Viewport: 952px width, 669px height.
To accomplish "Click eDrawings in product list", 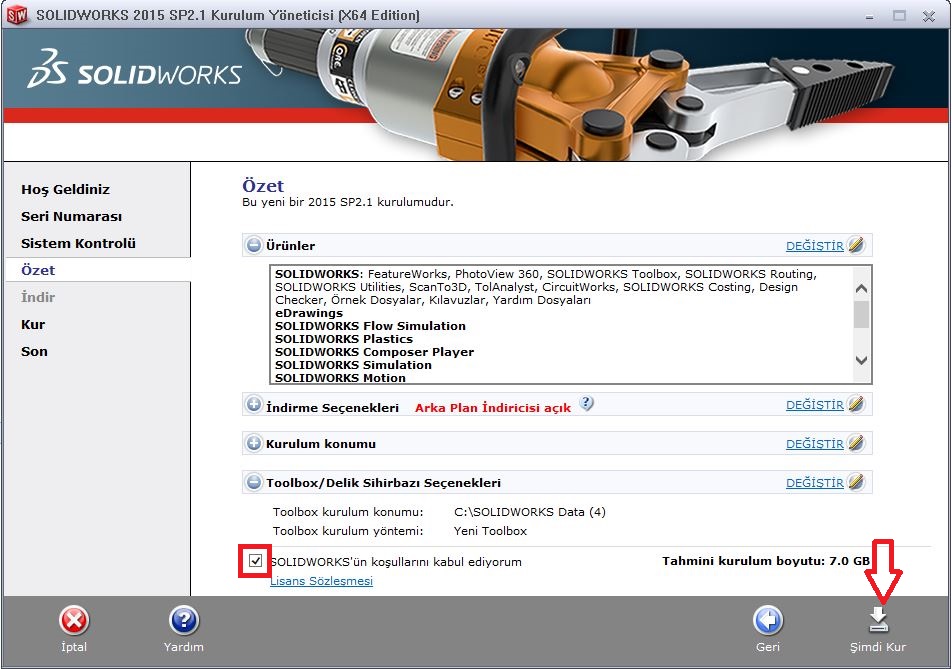I will coord(309,313).
